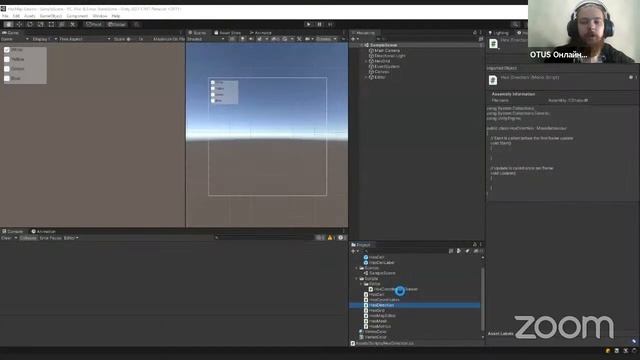
Task: Expand Editor object in Hierarchy
Action: [x=366, y=77]
